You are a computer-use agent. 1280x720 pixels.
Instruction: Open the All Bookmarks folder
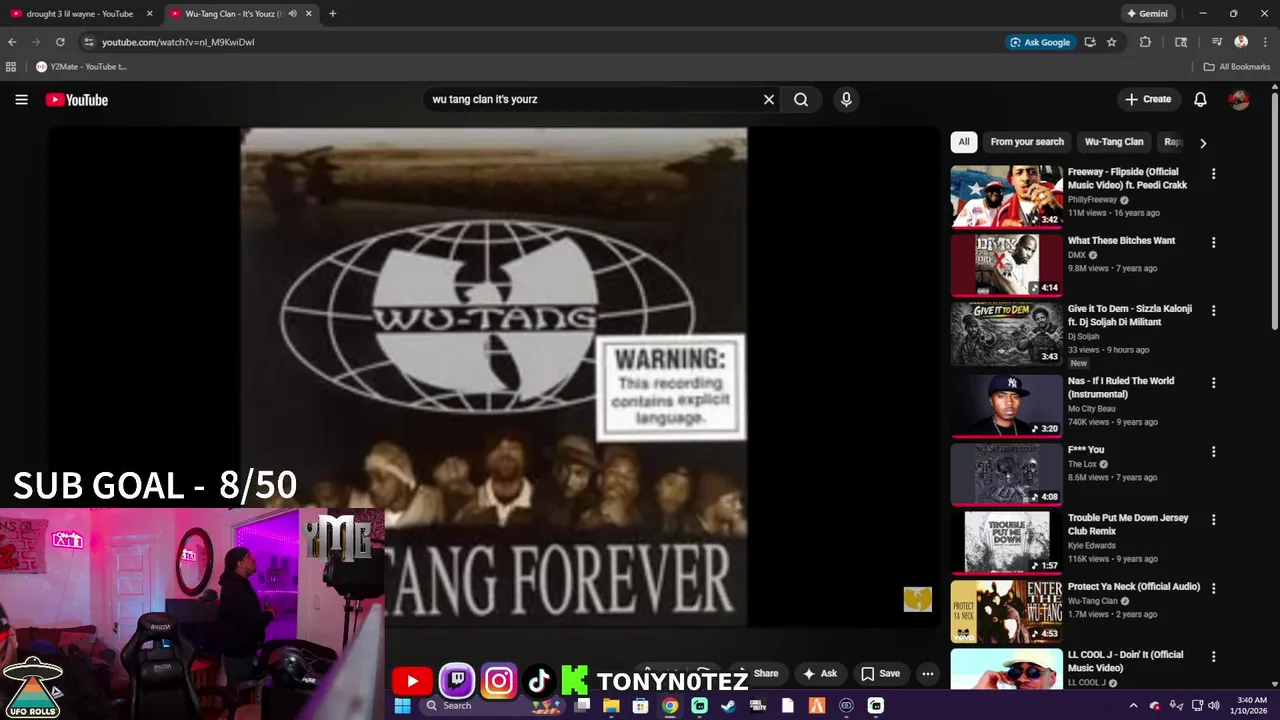(1237, 67)
